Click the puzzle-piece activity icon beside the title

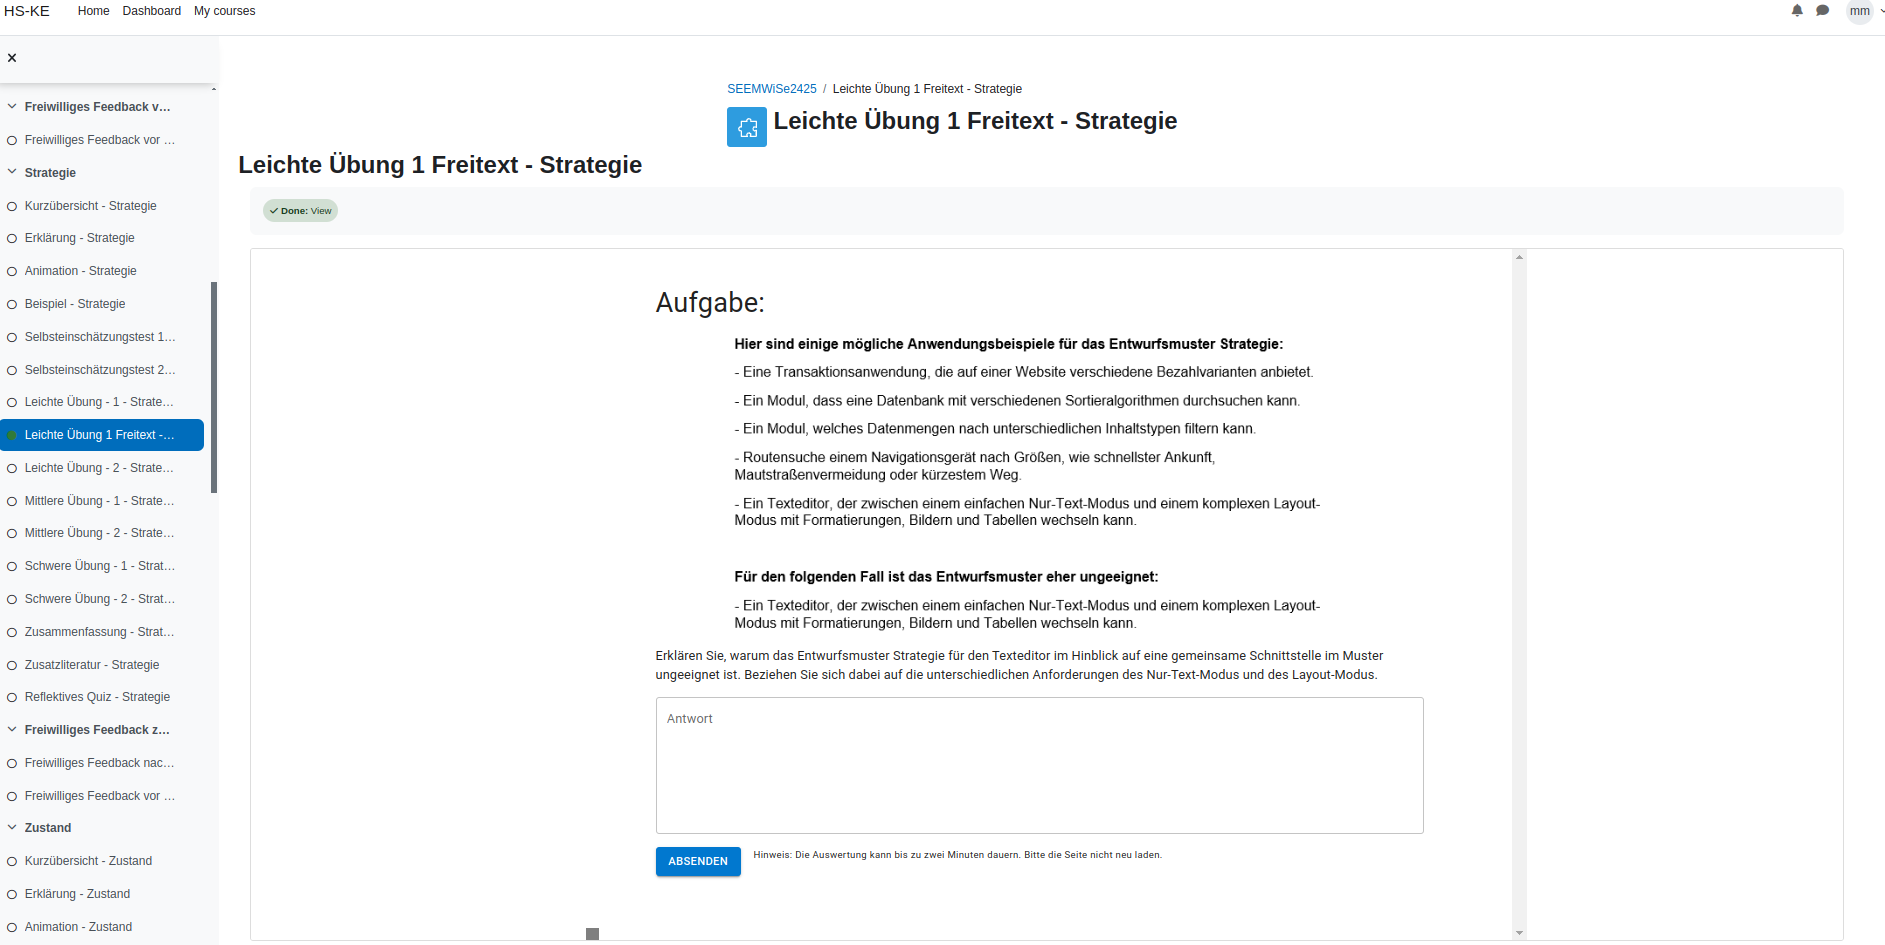pyautogui.click(x=746, y=127)
